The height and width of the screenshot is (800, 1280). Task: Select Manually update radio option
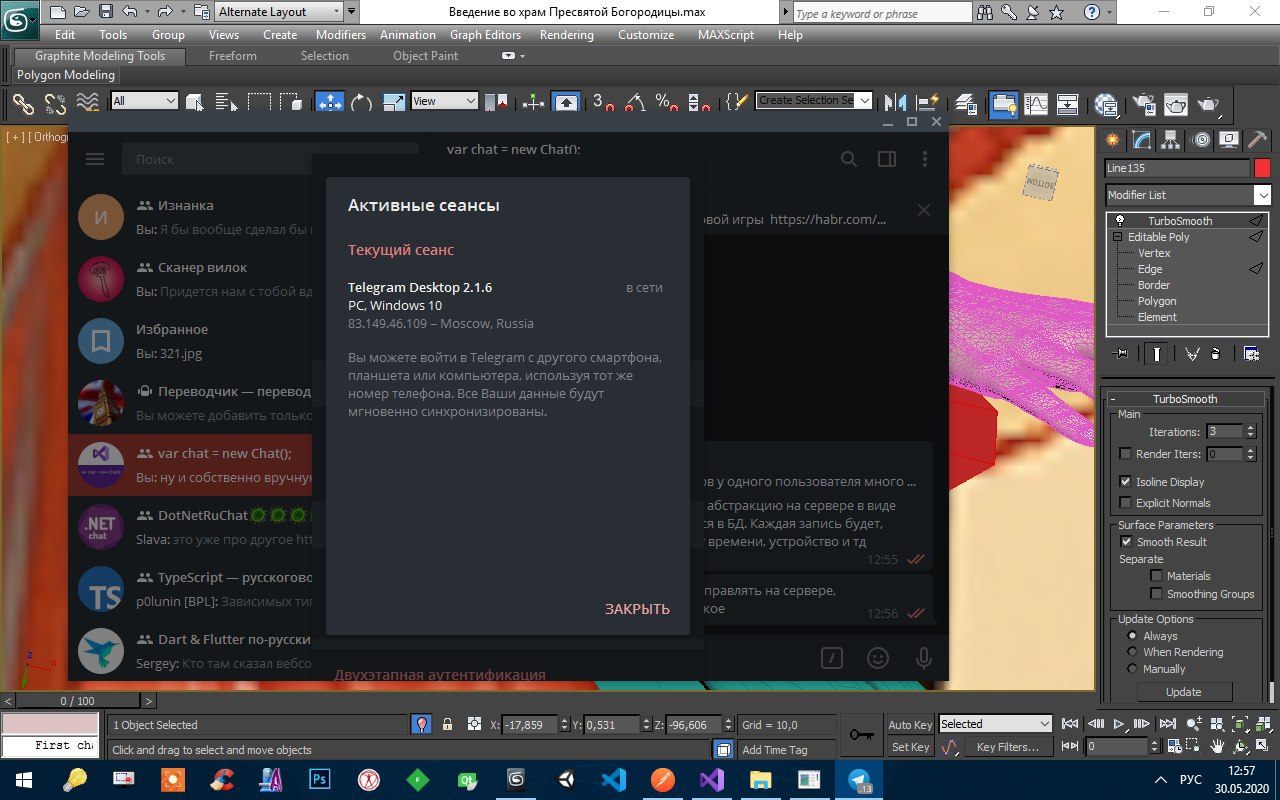pos(1132,669)
